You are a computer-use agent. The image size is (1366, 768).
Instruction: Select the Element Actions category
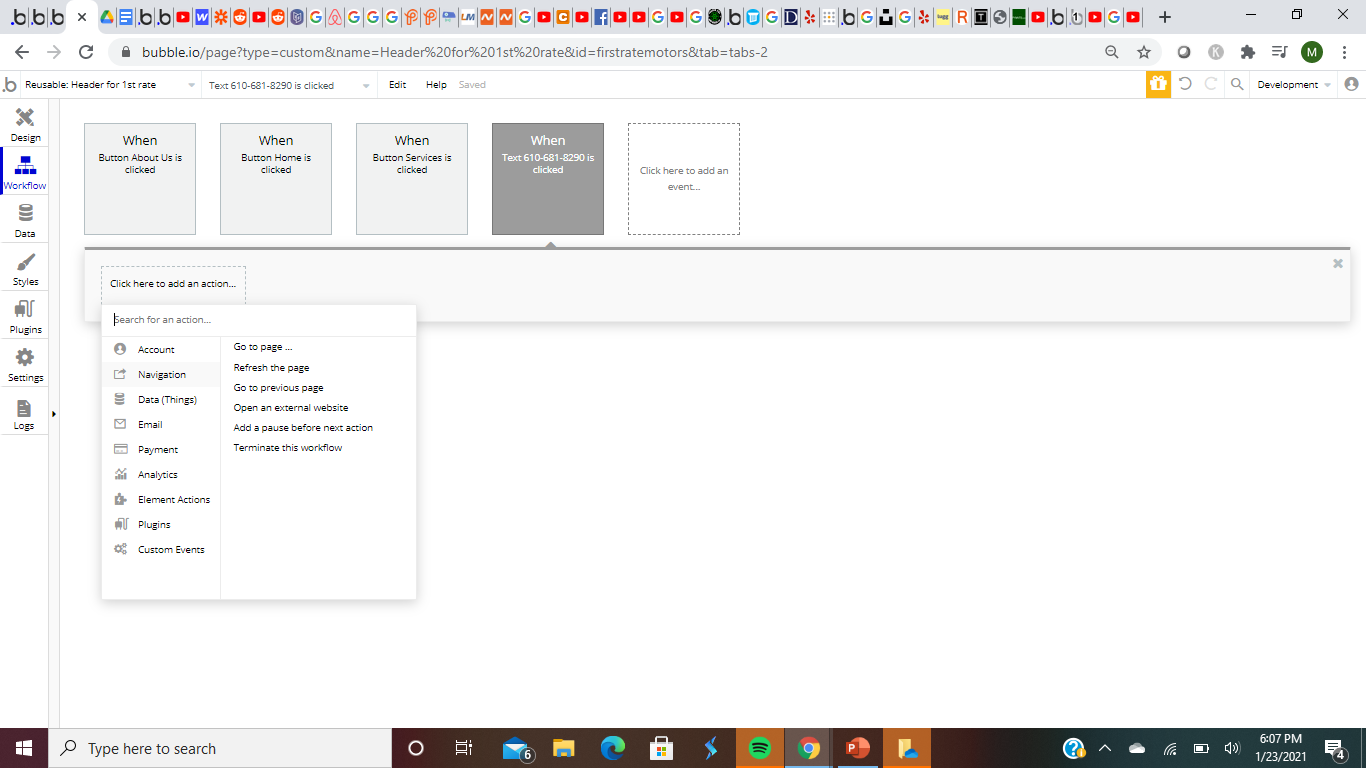(x=161, y=499)
